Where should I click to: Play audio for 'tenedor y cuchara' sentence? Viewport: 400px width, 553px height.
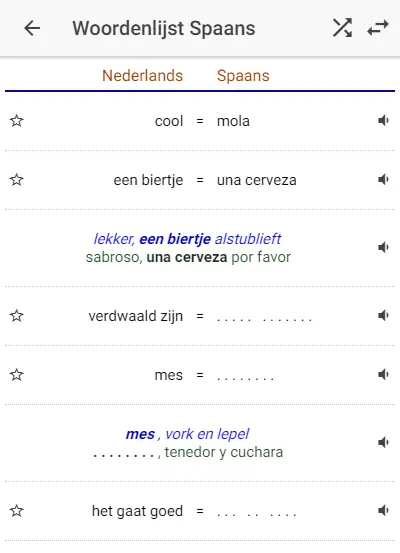point(383,442)
